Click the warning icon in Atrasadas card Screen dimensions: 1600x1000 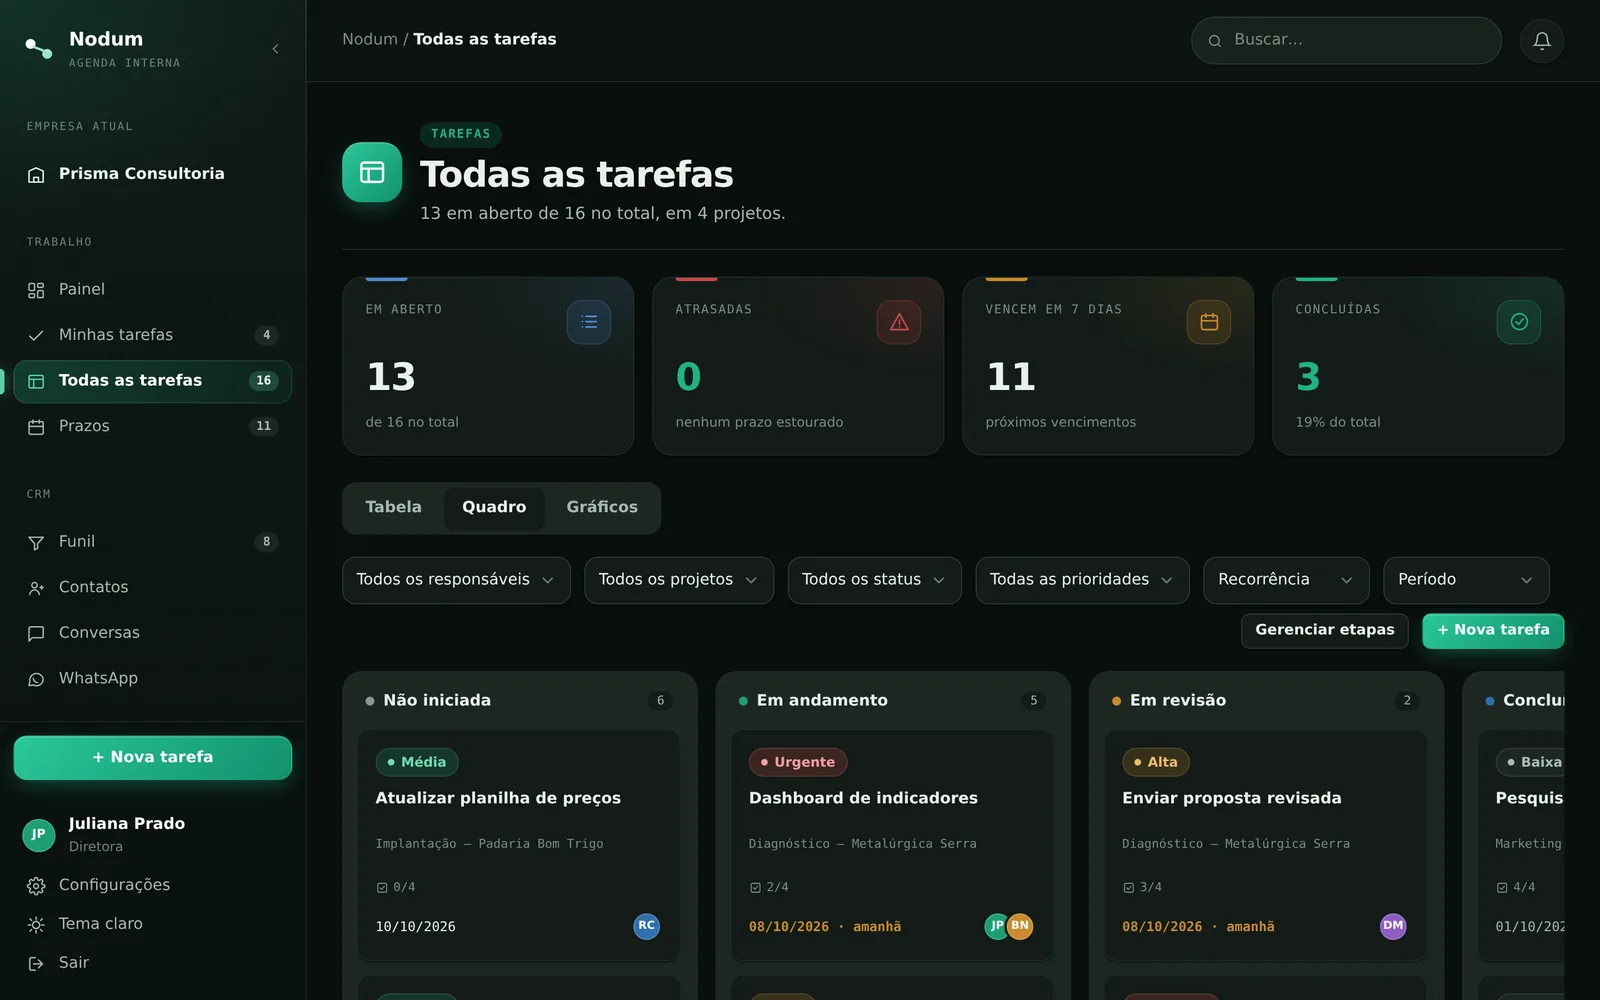899,322
